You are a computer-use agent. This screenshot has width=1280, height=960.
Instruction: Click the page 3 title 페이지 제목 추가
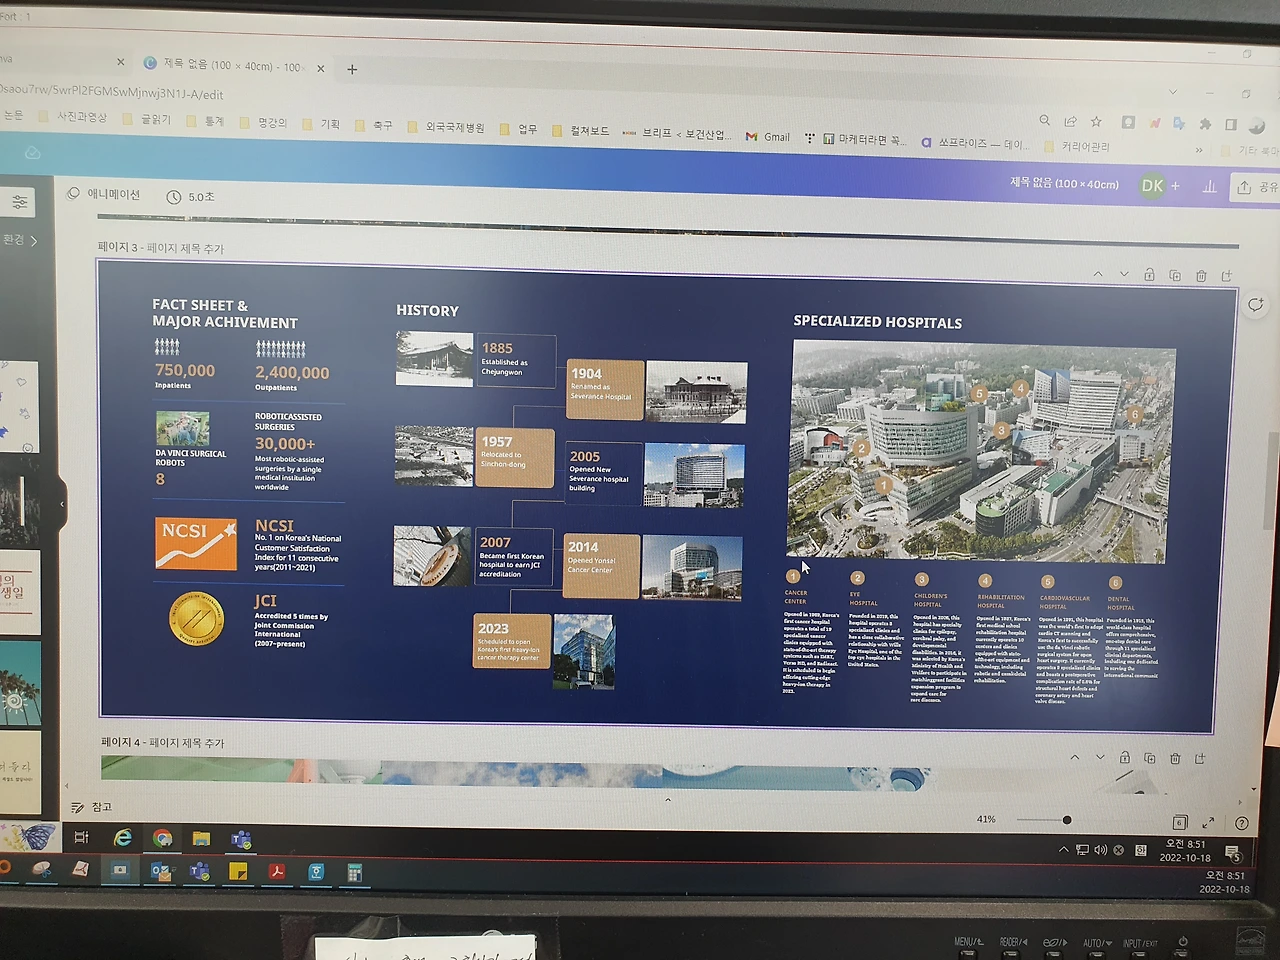point(186,248)
